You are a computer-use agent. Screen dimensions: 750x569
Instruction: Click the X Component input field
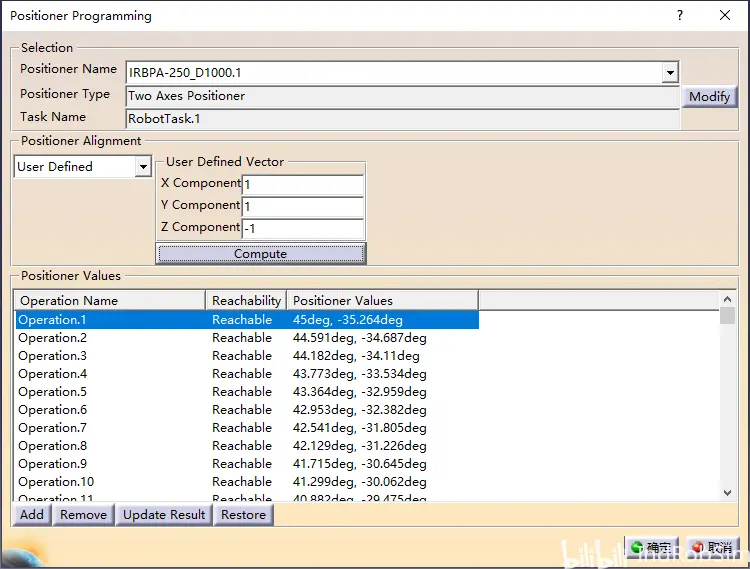[x=303, y=184]
